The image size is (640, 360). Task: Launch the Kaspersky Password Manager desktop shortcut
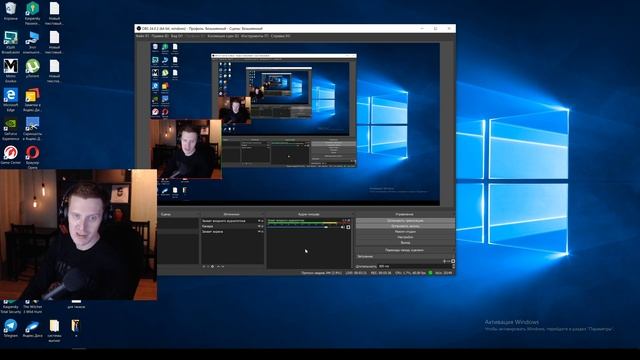coord(32,13)
